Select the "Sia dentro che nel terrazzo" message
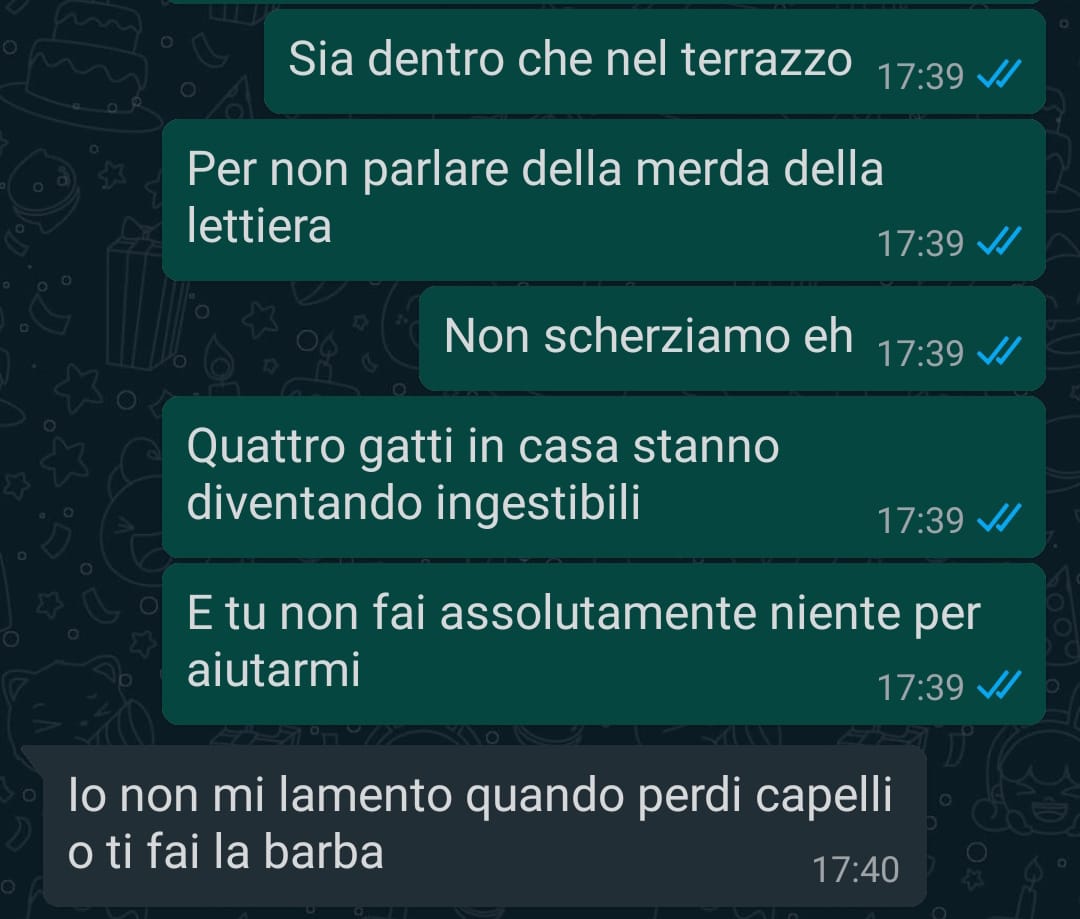Viewport: 1080px width, 919px height. (655, 61)
